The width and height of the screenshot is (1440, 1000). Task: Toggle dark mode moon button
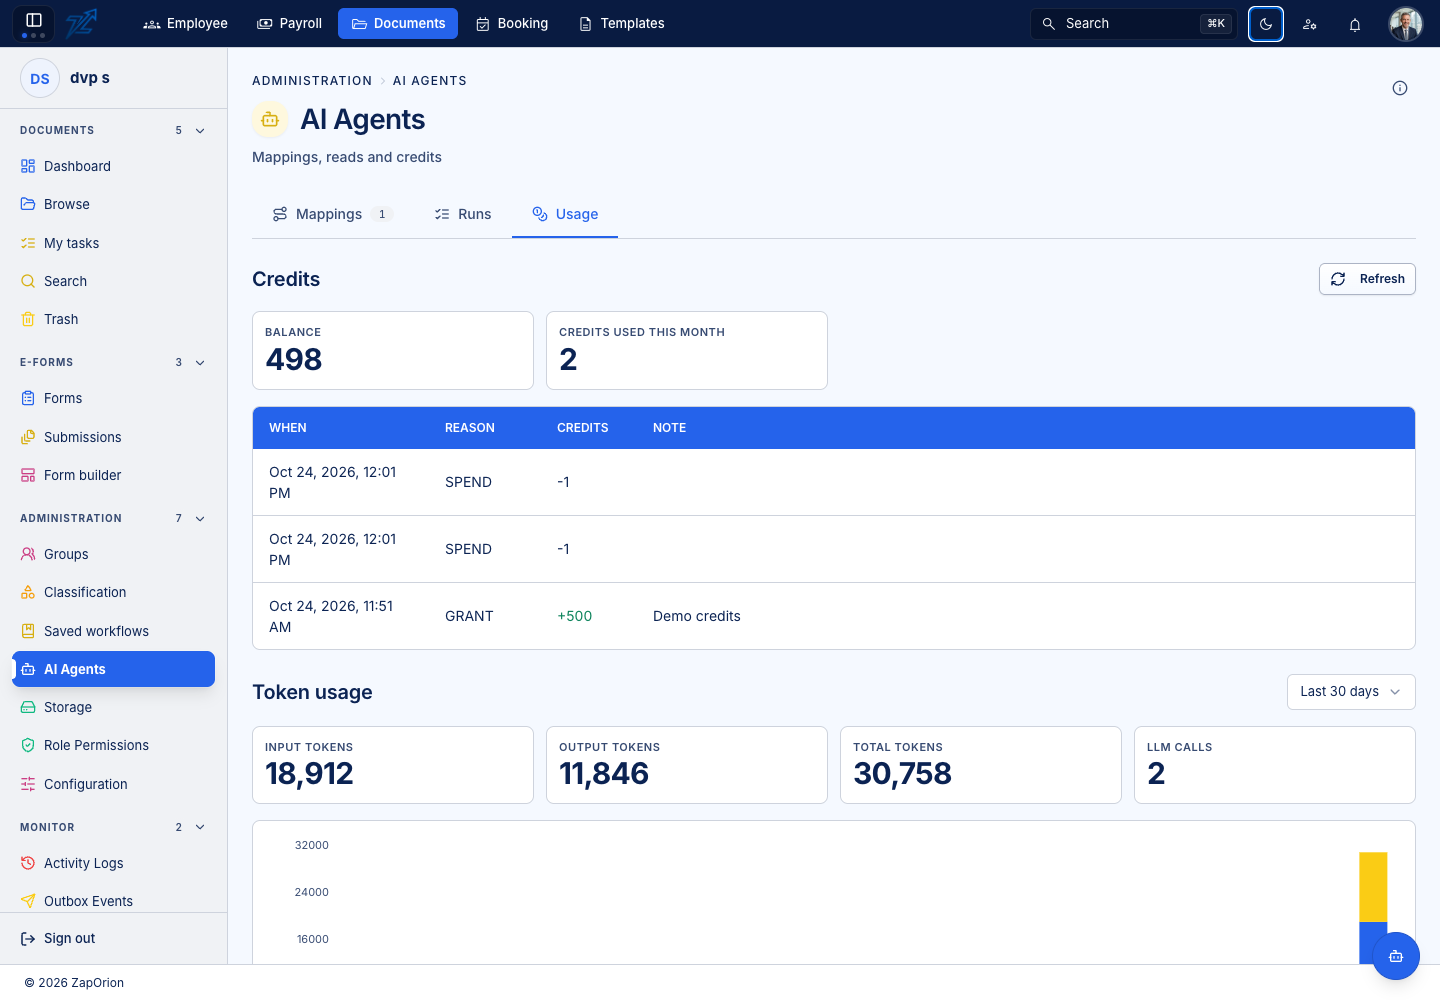coord(1266,24)
